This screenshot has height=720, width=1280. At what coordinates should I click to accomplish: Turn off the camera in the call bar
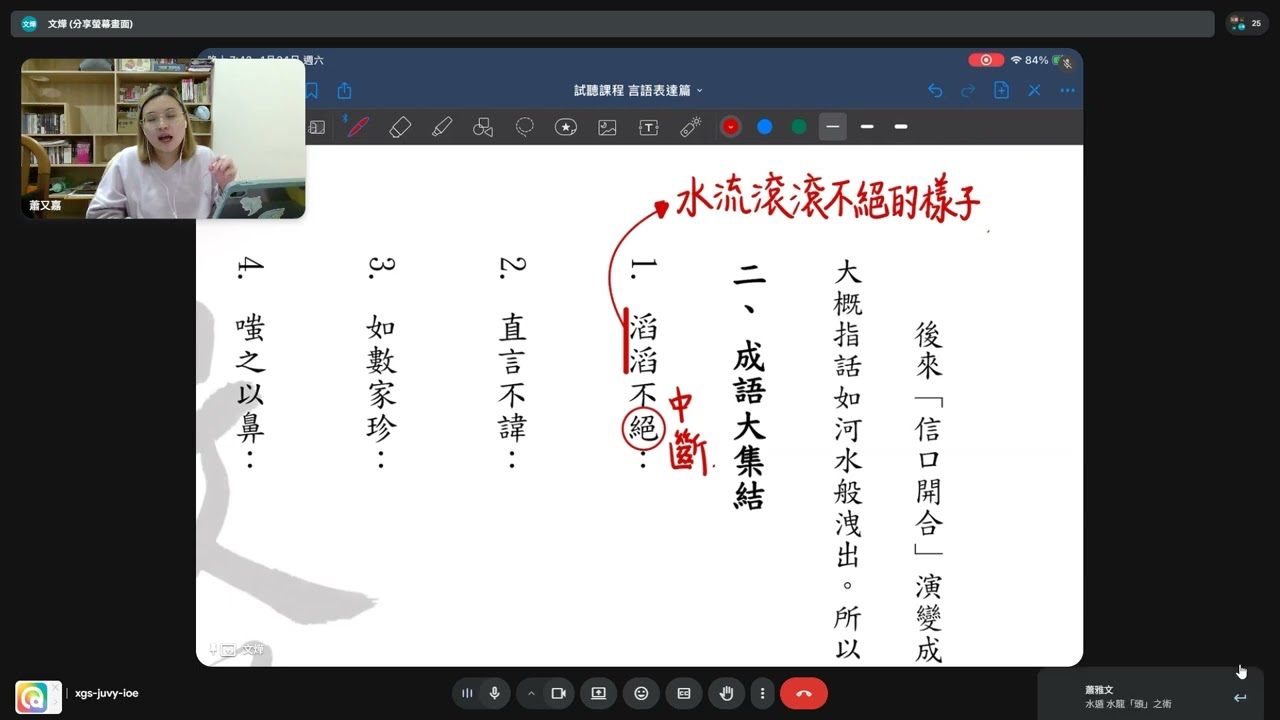click(559, 693)
